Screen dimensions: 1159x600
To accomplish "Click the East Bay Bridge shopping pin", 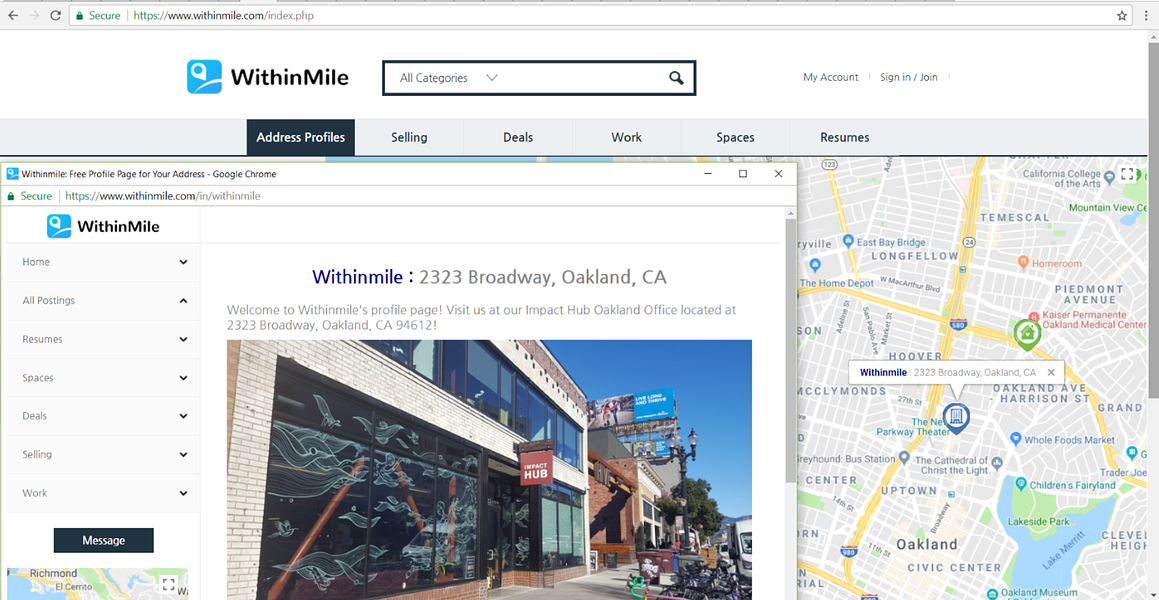I will (x=848, y=242).
